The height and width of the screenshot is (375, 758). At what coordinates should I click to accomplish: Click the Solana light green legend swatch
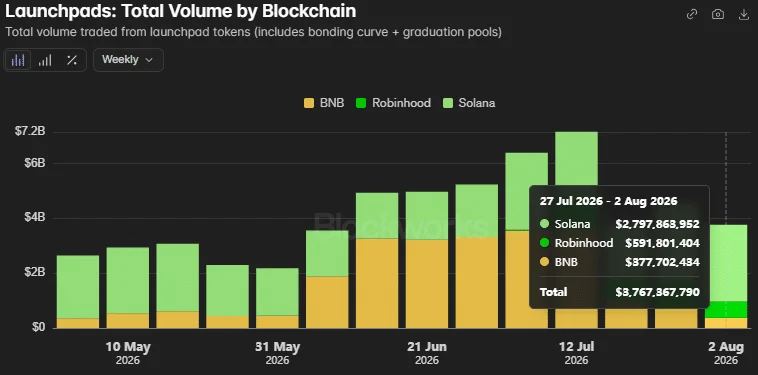tap(448, 103)
